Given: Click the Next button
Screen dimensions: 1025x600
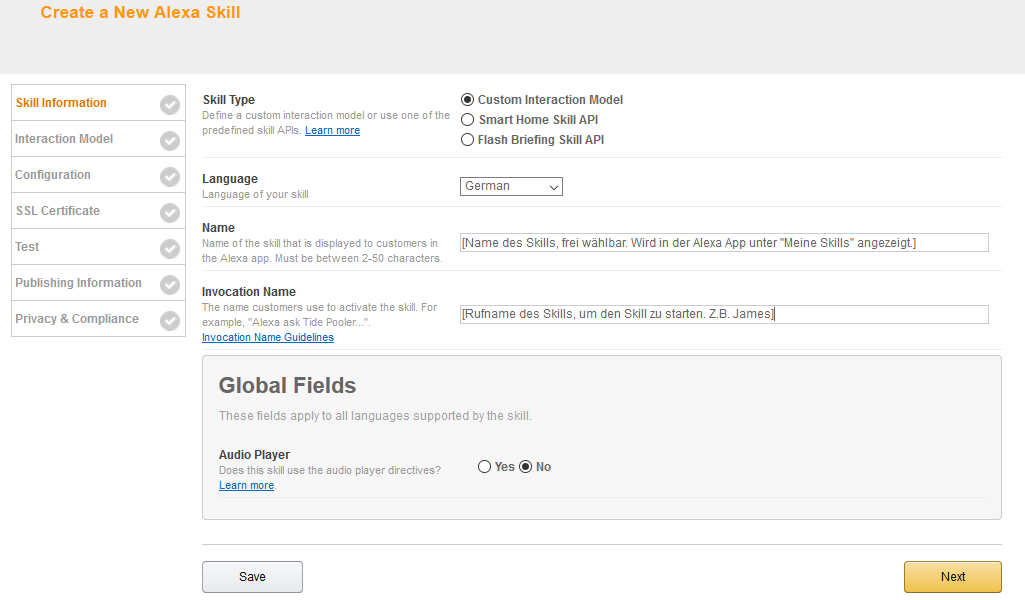Looking at the screenshot, I should tap(952, 576).
